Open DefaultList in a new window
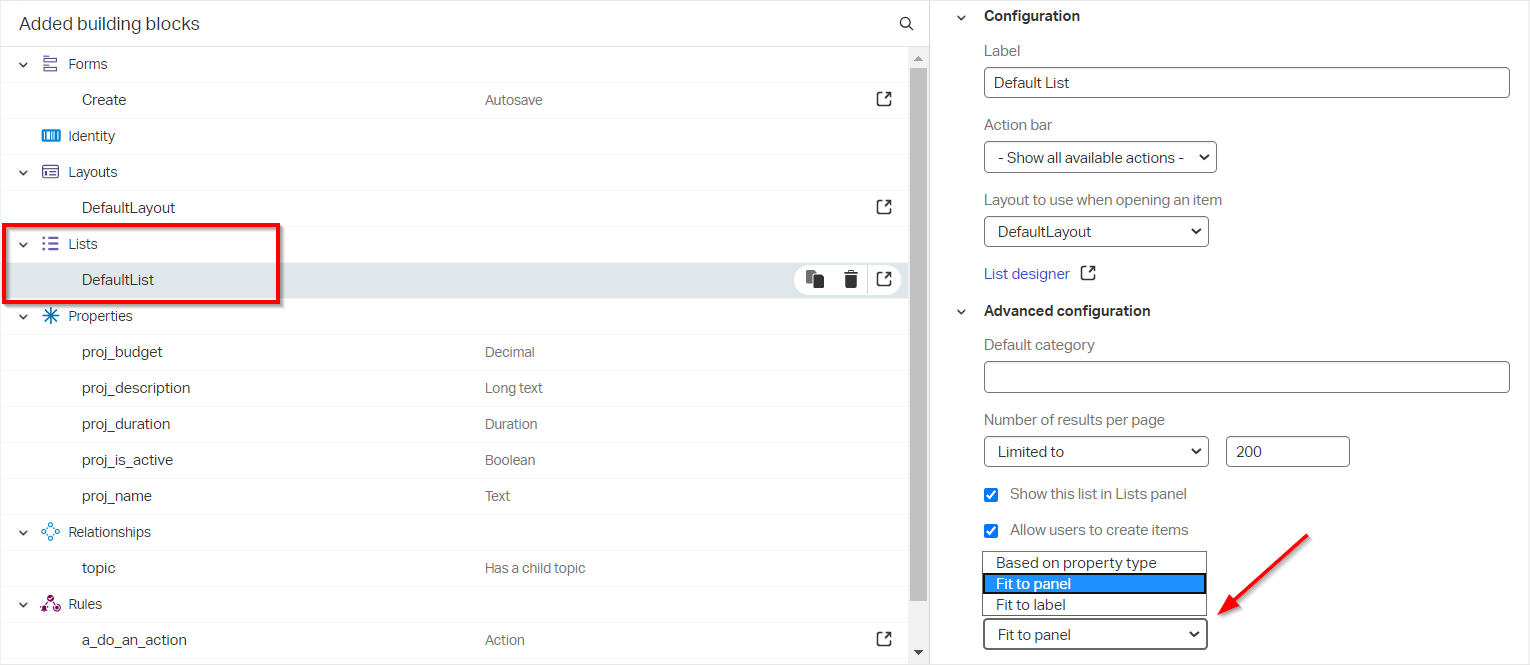The width and height of the screenshot is (1530, 665). 884,280
